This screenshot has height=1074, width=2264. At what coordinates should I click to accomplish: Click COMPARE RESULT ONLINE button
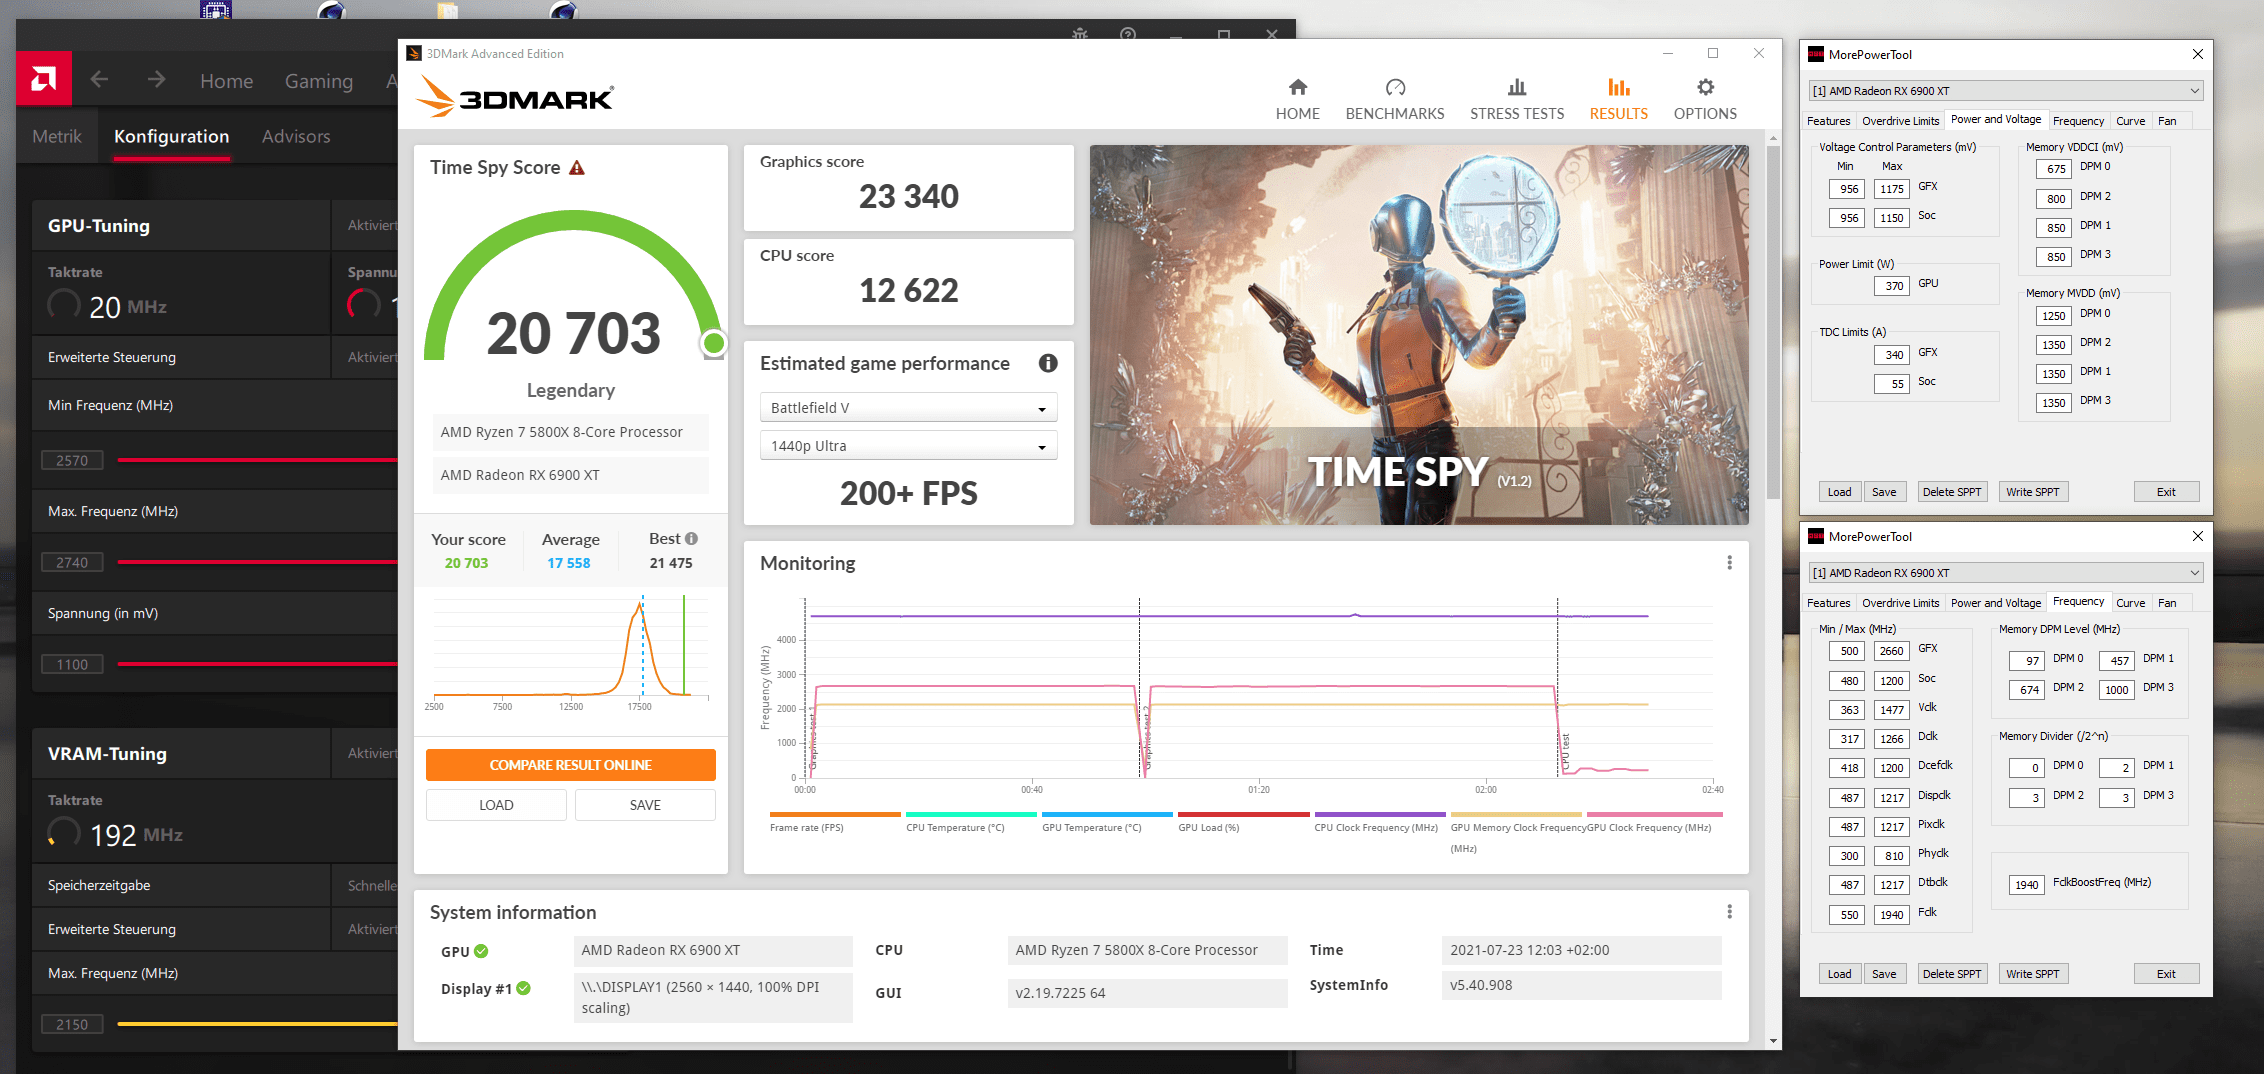pos(570,765)
